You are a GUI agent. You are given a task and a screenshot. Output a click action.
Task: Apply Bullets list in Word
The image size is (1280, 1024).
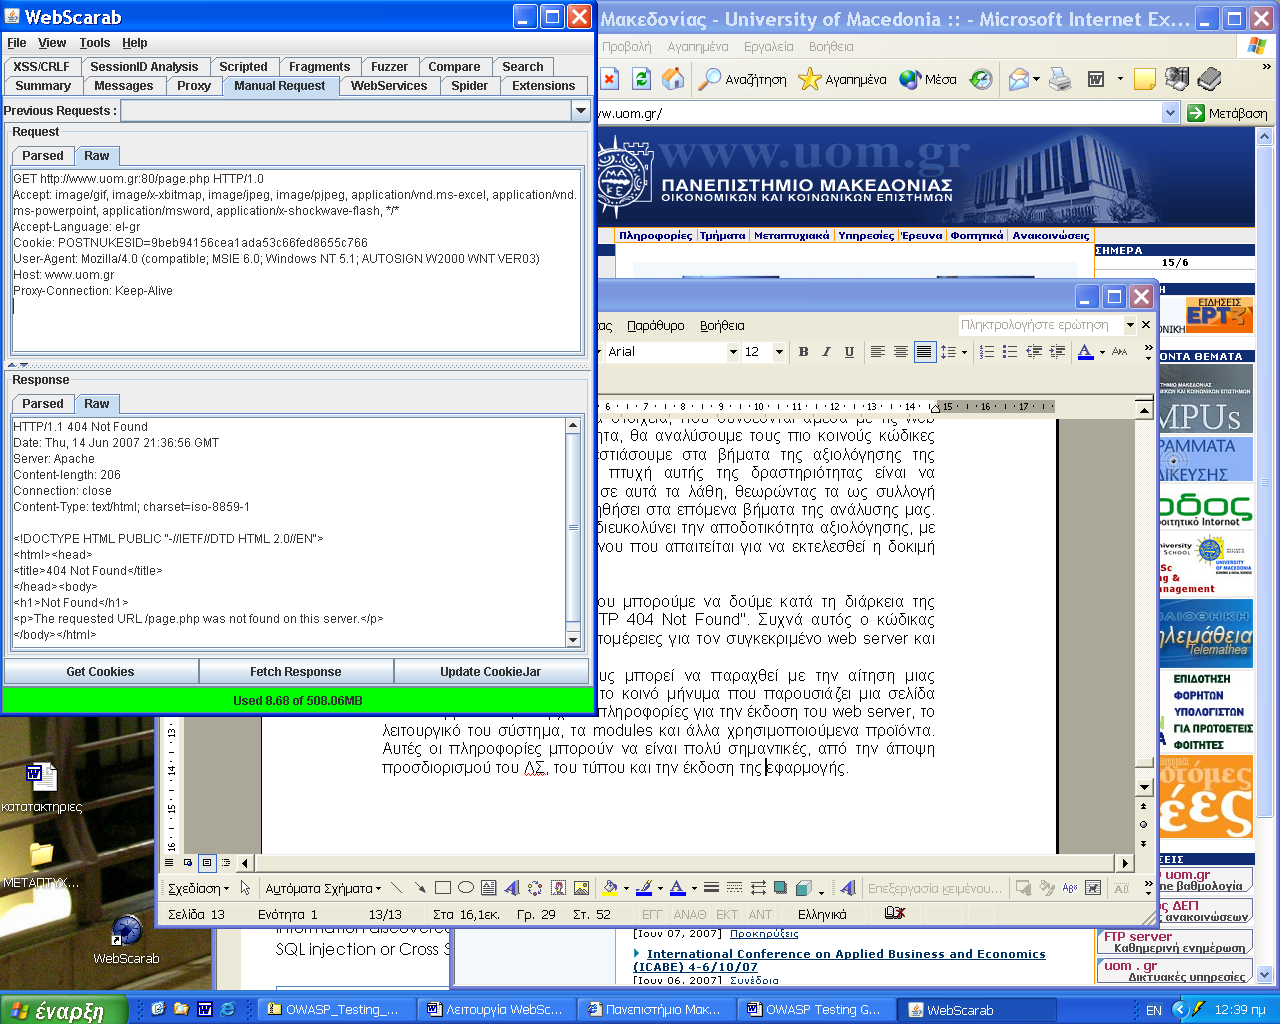[1010, 351]
